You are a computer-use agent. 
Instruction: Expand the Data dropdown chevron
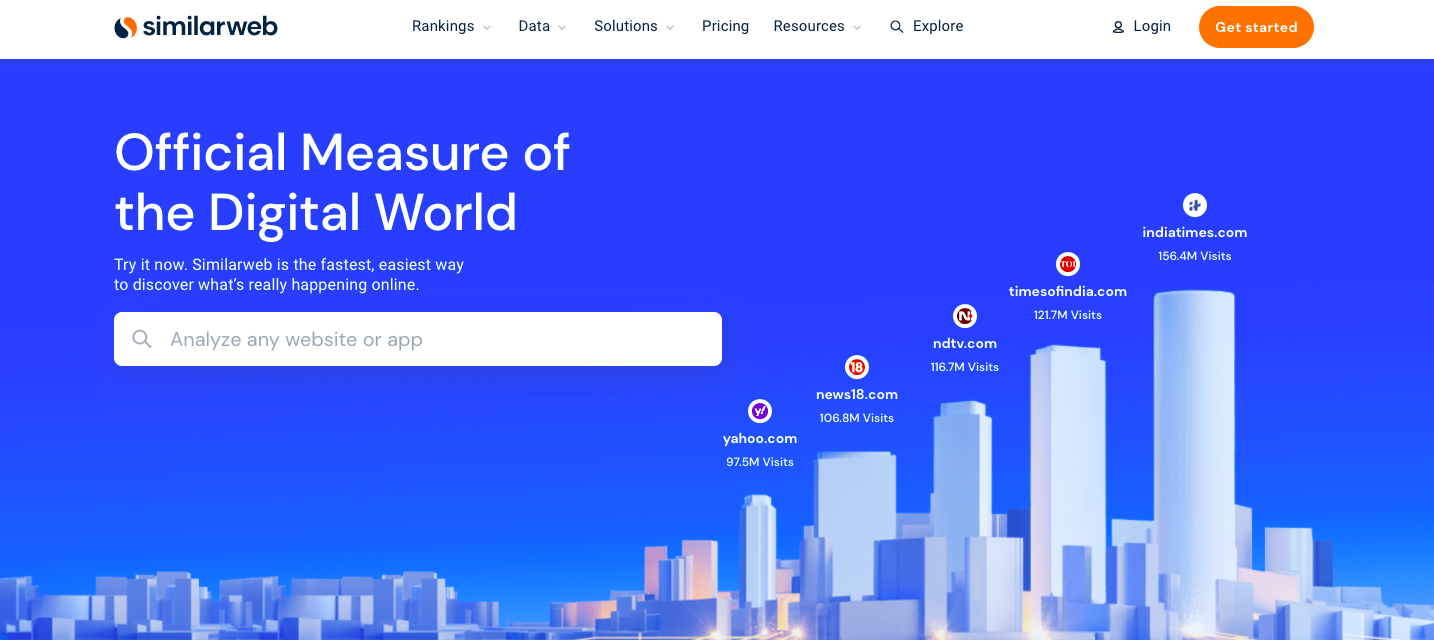562,28
